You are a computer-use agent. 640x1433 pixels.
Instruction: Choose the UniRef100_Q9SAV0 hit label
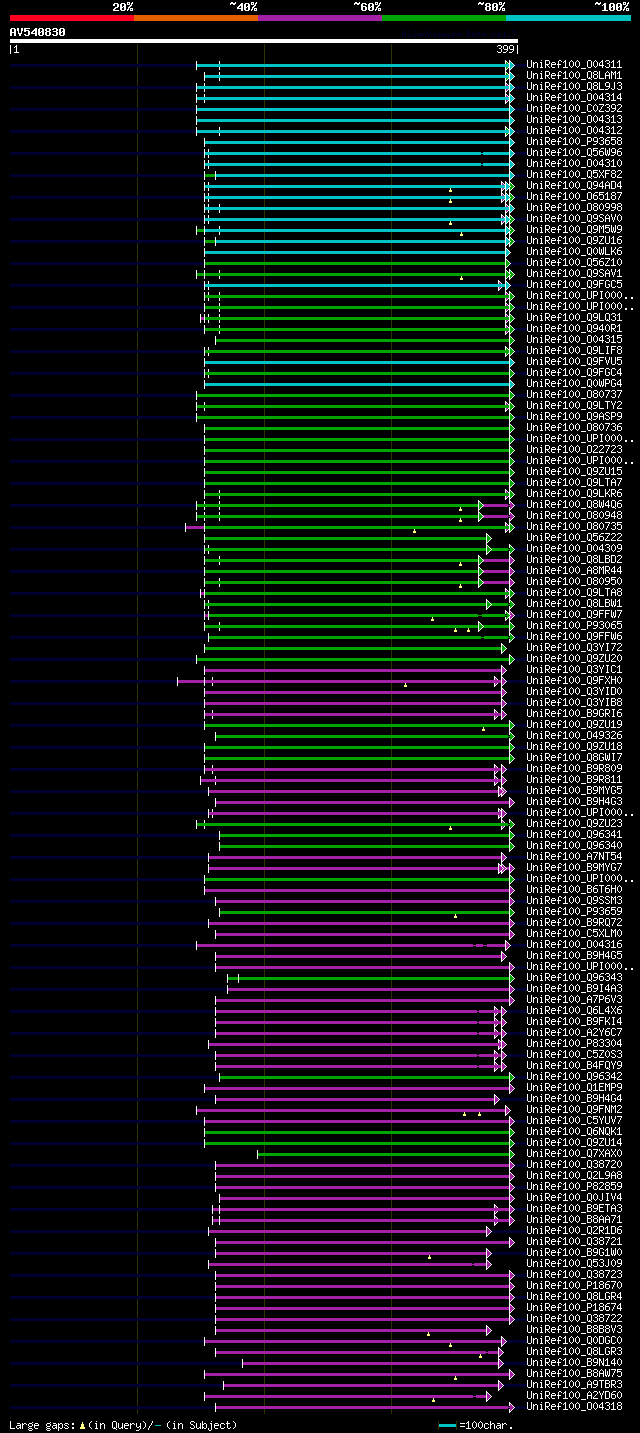click(574, 219)
